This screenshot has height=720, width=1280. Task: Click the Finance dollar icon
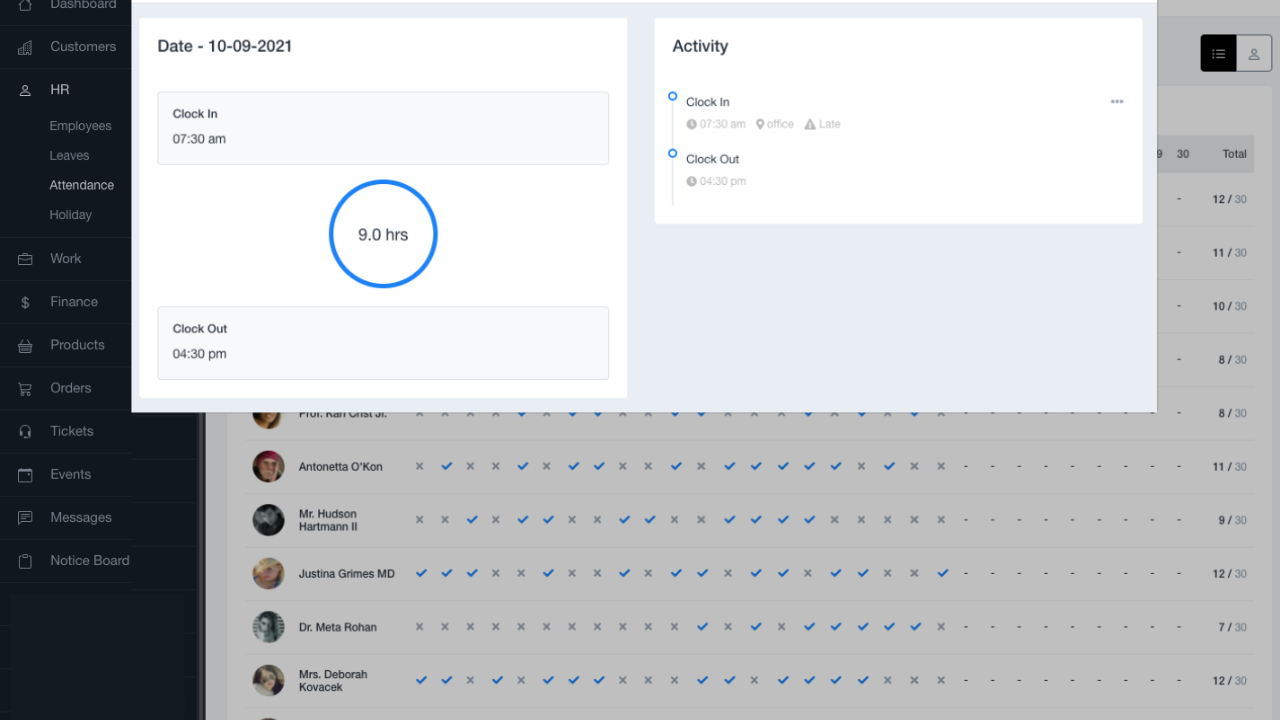pos(26,302)
